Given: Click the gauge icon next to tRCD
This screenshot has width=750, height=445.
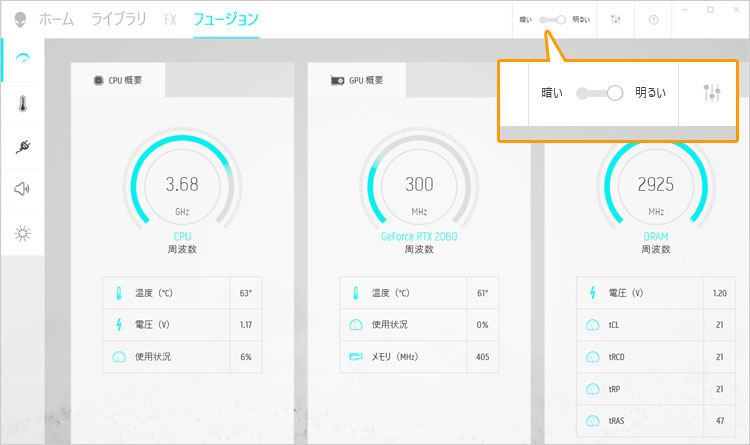Looking at the screenshot, I should (593, 357).
